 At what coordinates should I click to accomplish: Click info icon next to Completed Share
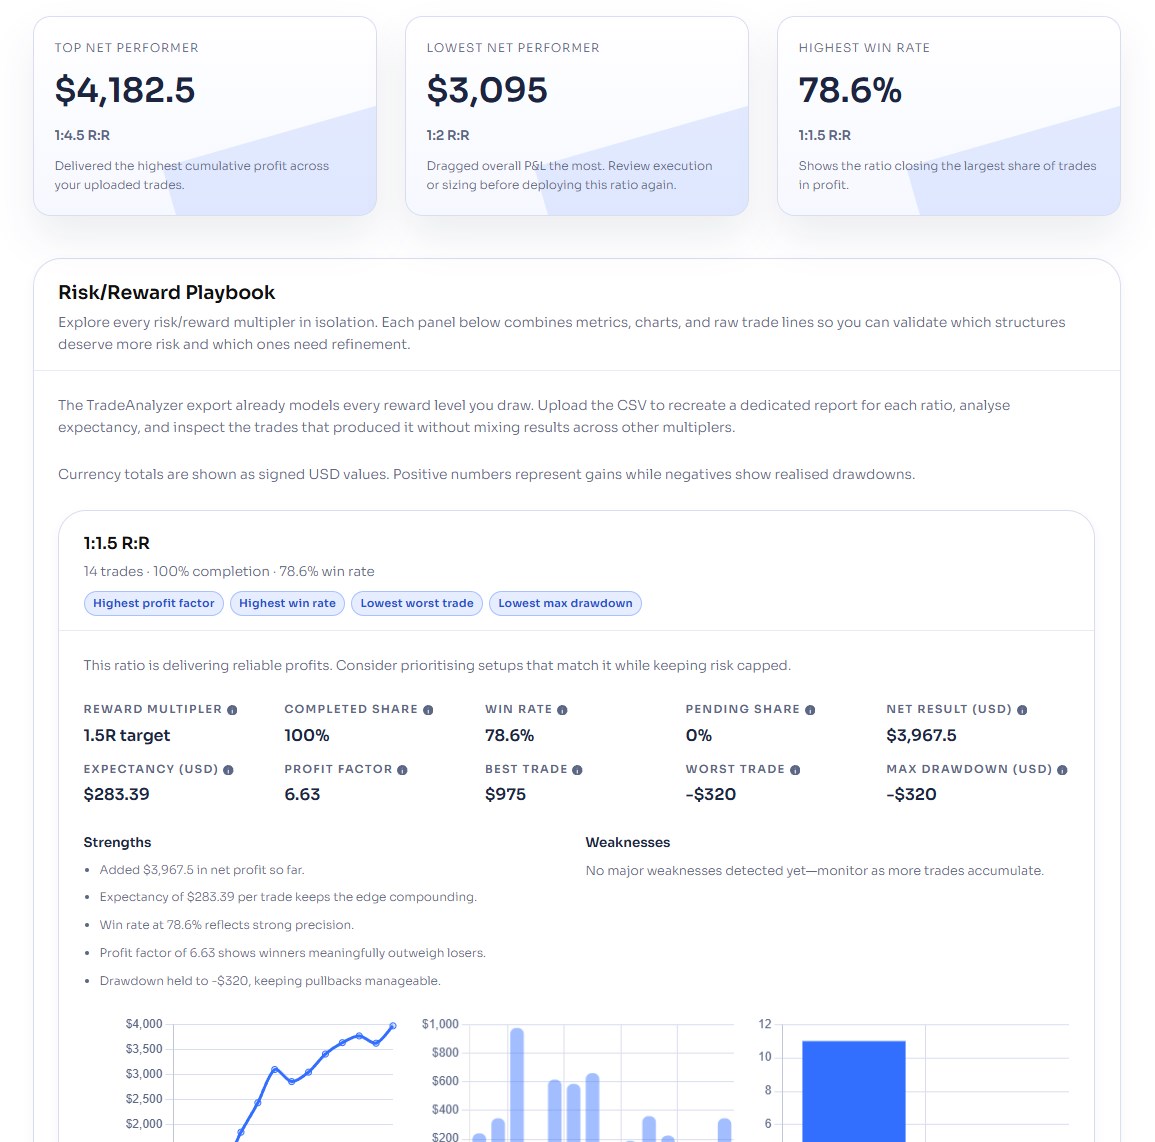pos(428,710)
